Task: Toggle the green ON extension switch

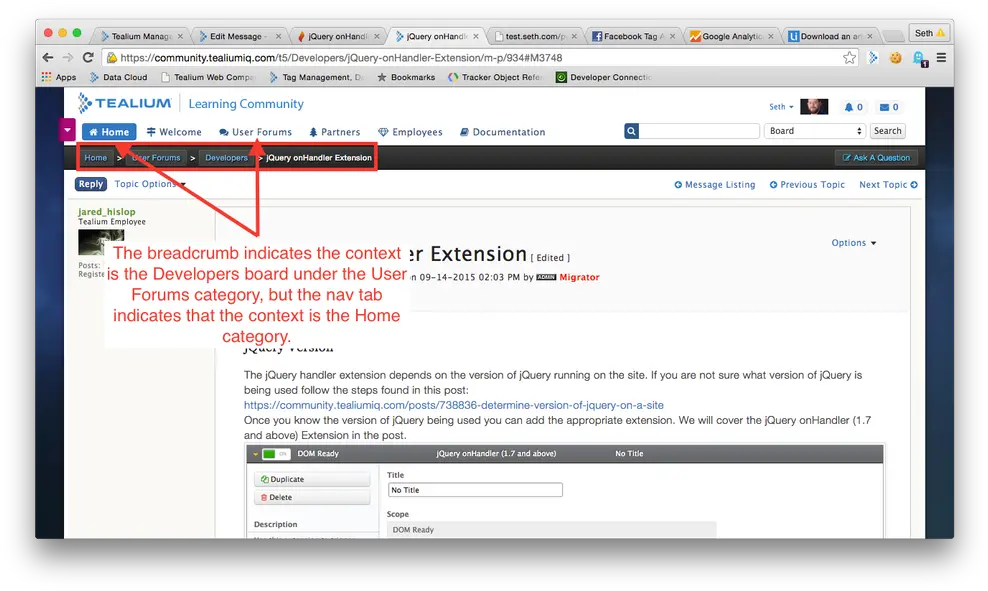Action: (275, 454)
